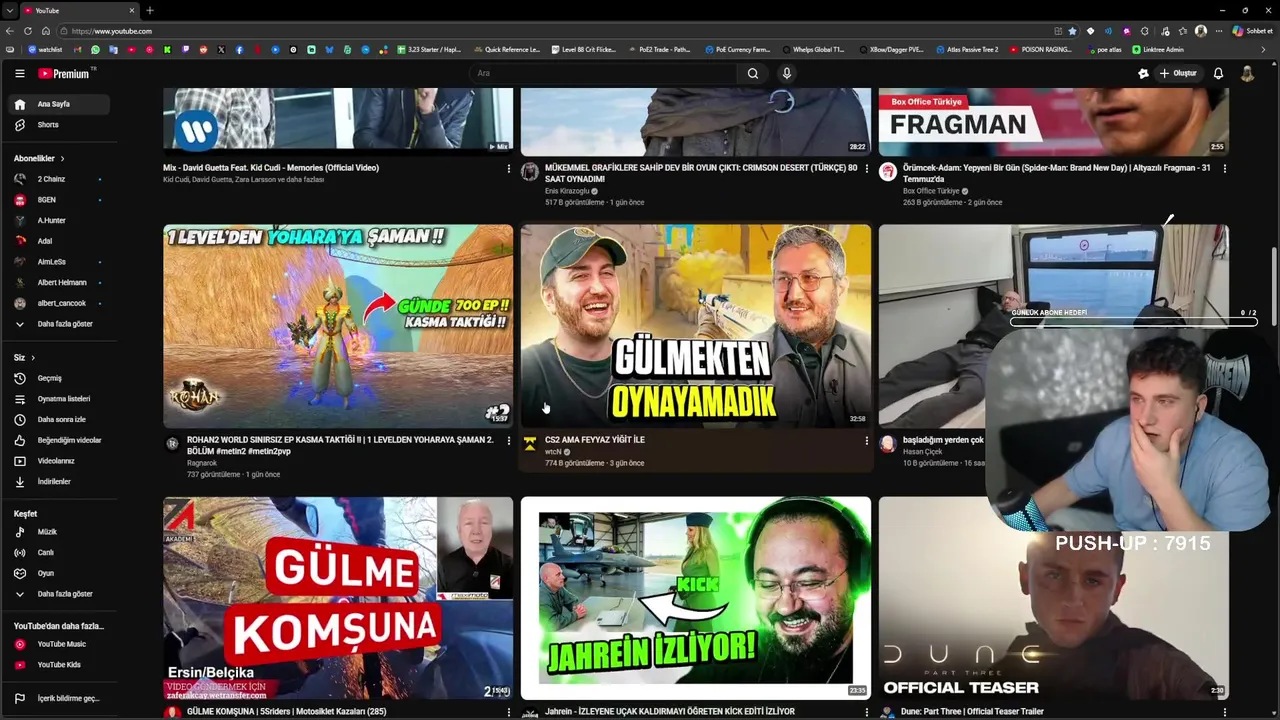Click the Oluştur create button
The height and width of the screenshot is (720, 1280).
coord(1178,73)
